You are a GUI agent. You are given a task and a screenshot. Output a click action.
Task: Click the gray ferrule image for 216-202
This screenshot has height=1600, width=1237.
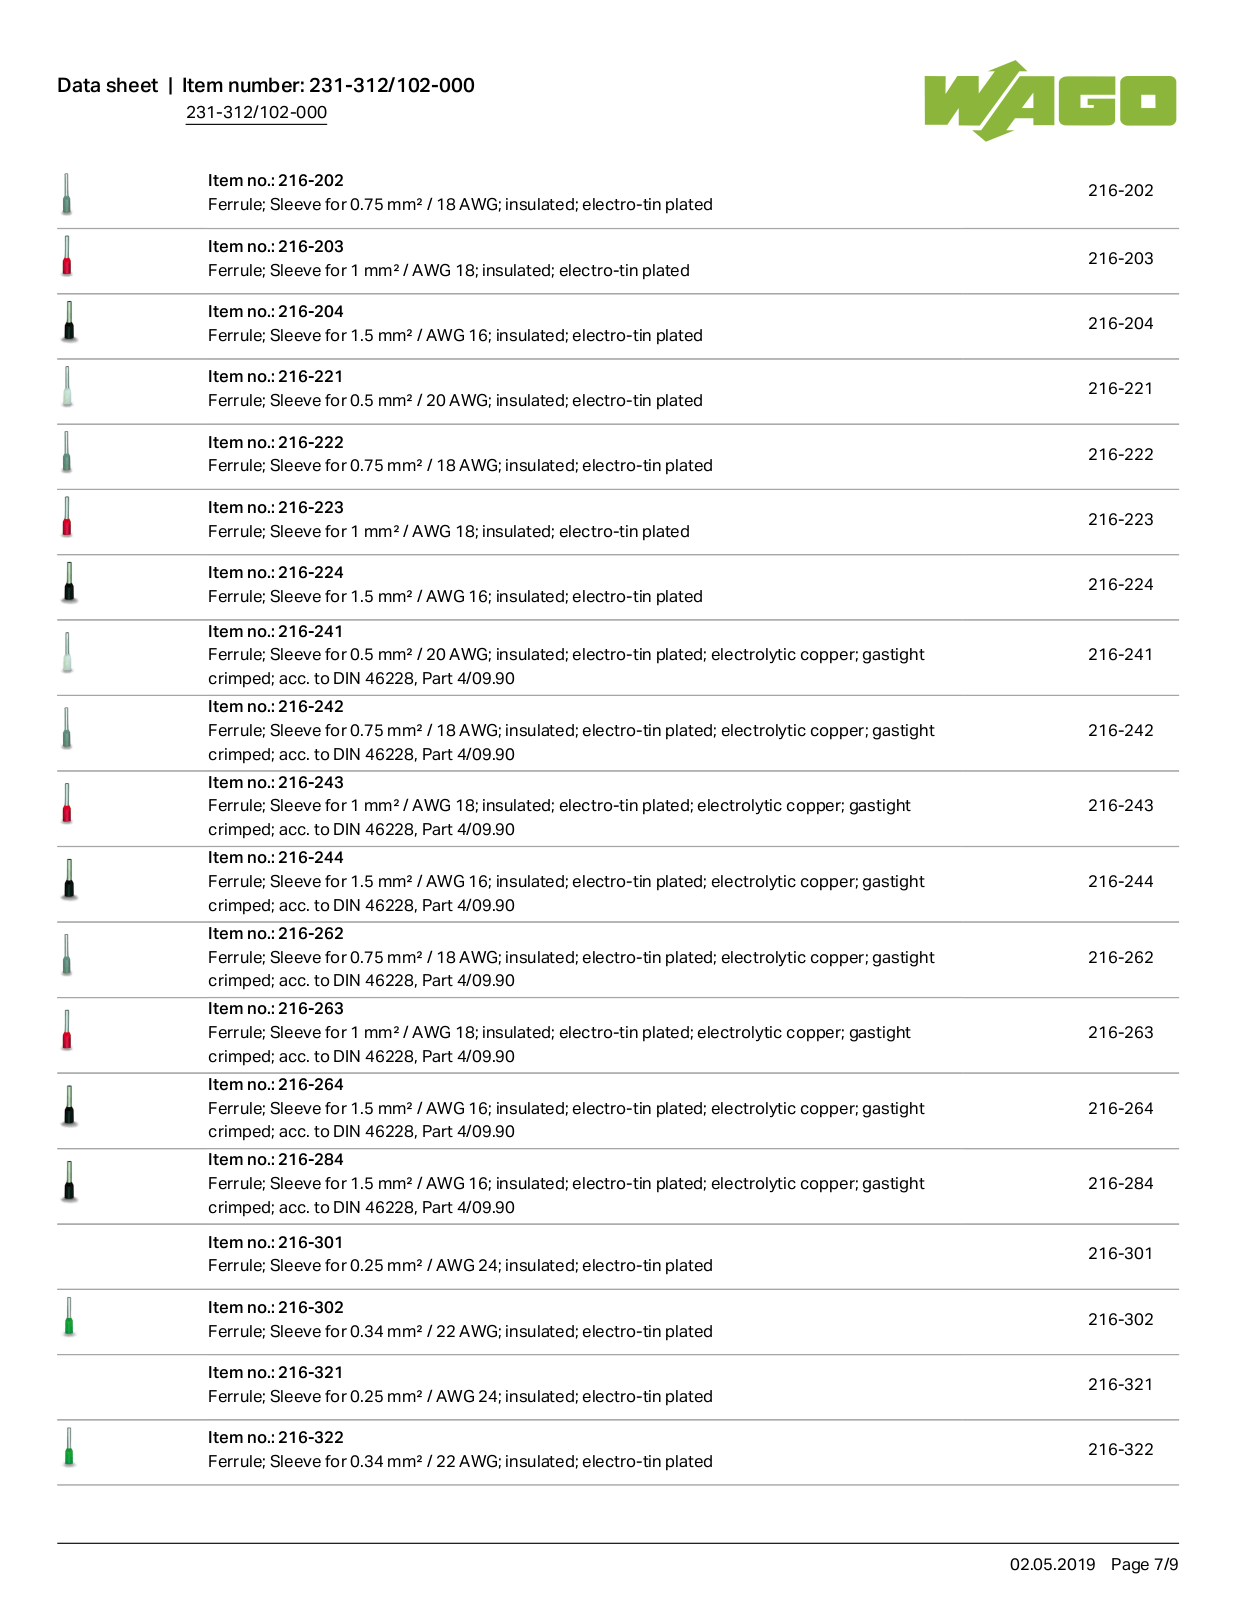pyautogui.click(x=67, y=194)
